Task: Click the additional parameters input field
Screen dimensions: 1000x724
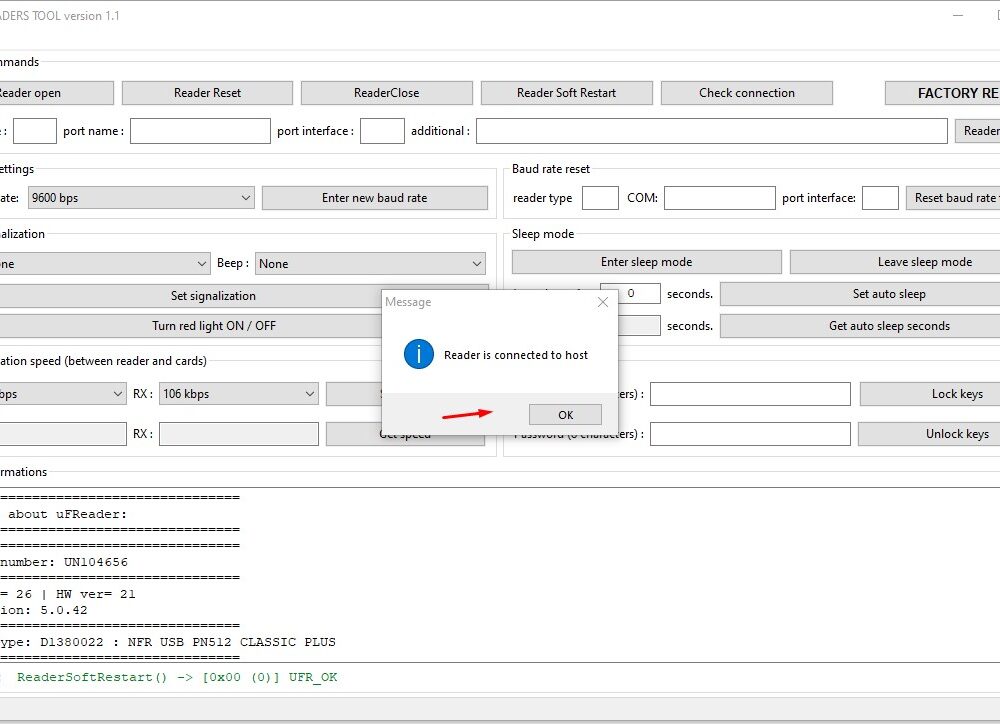Action: point(712,131)
